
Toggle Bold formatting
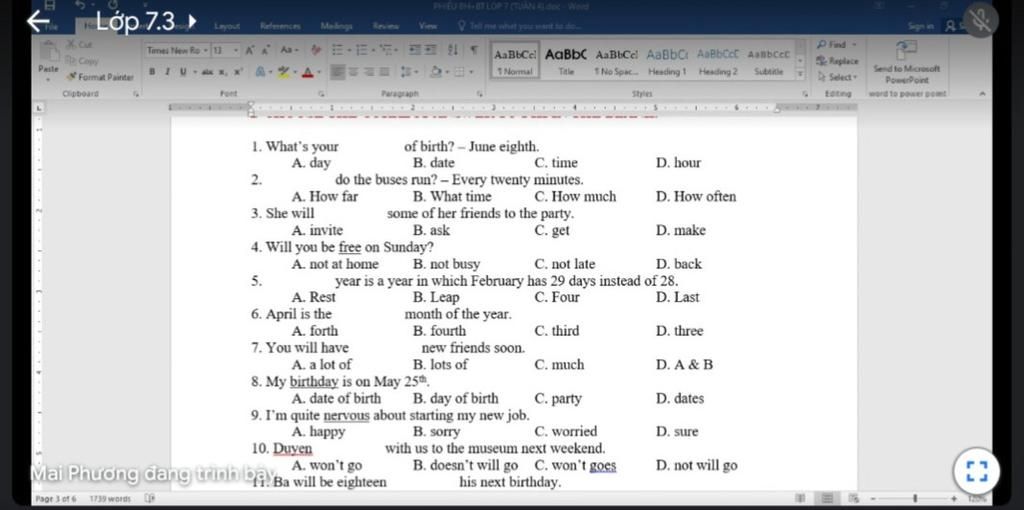click(x=152, y=72)
